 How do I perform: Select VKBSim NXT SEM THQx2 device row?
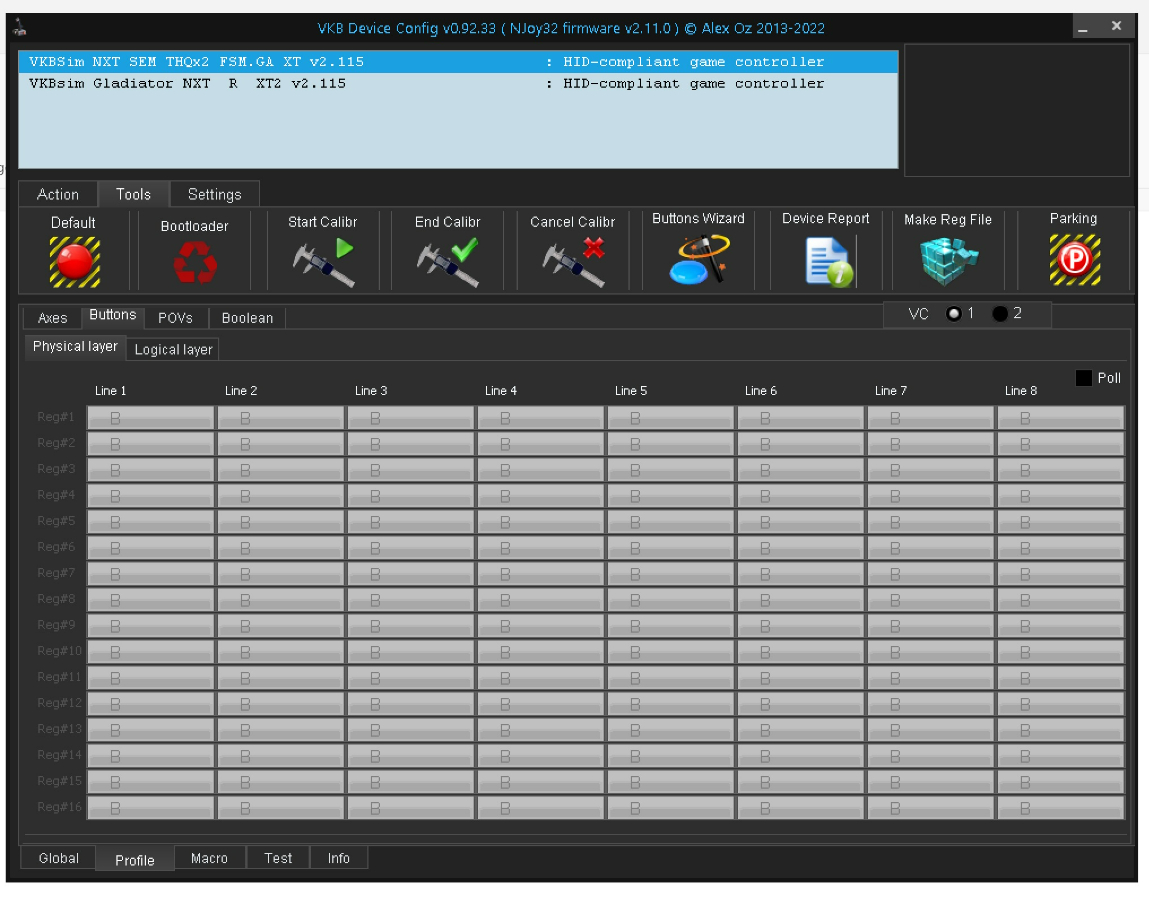(x=459, y=62)
